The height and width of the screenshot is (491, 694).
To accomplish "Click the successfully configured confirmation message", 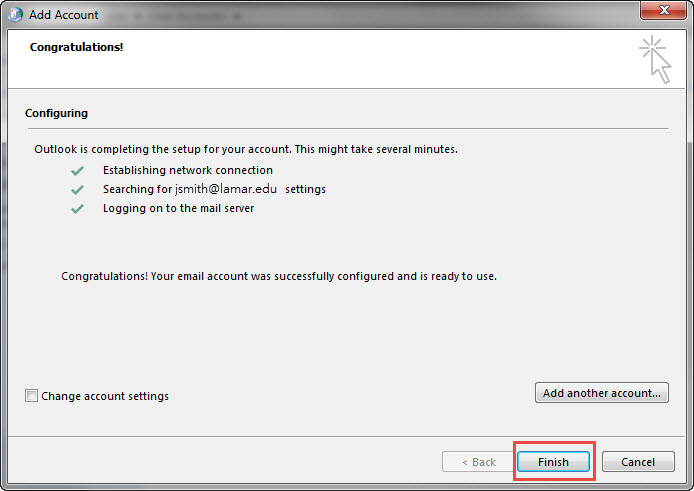I will click(x=279, y=275).
